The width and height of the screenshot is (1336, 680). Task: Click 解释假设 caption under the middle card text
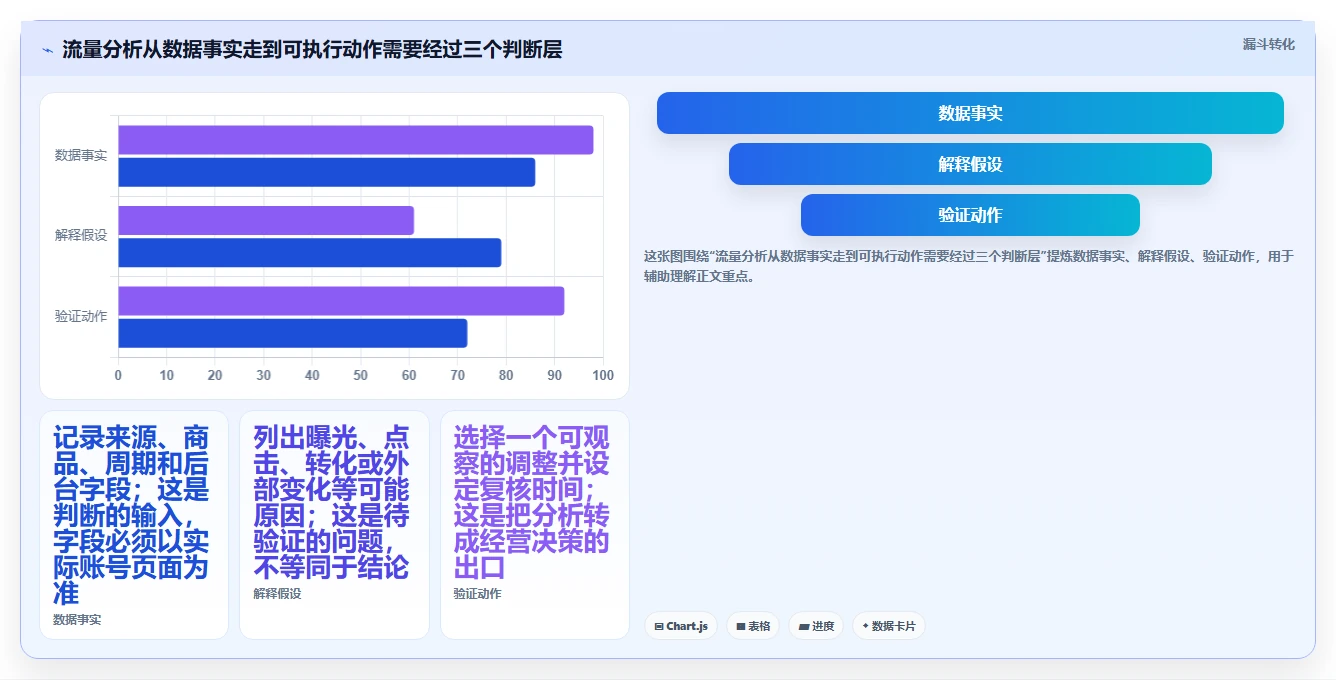pyautogui.click(x=277, y=594)
